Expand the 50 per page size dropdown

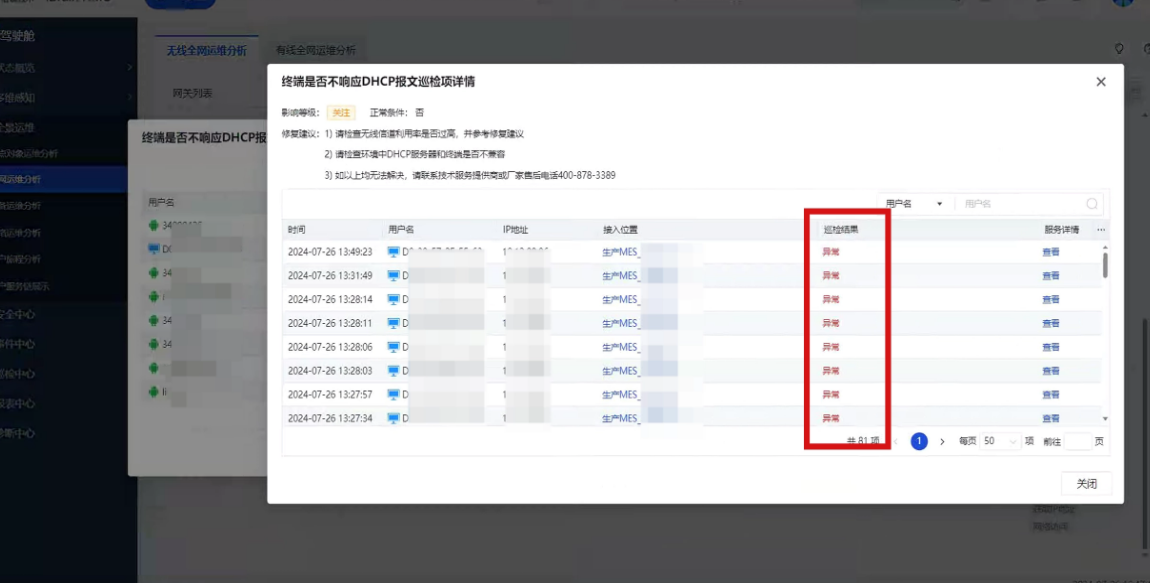[x=999, y=442]
